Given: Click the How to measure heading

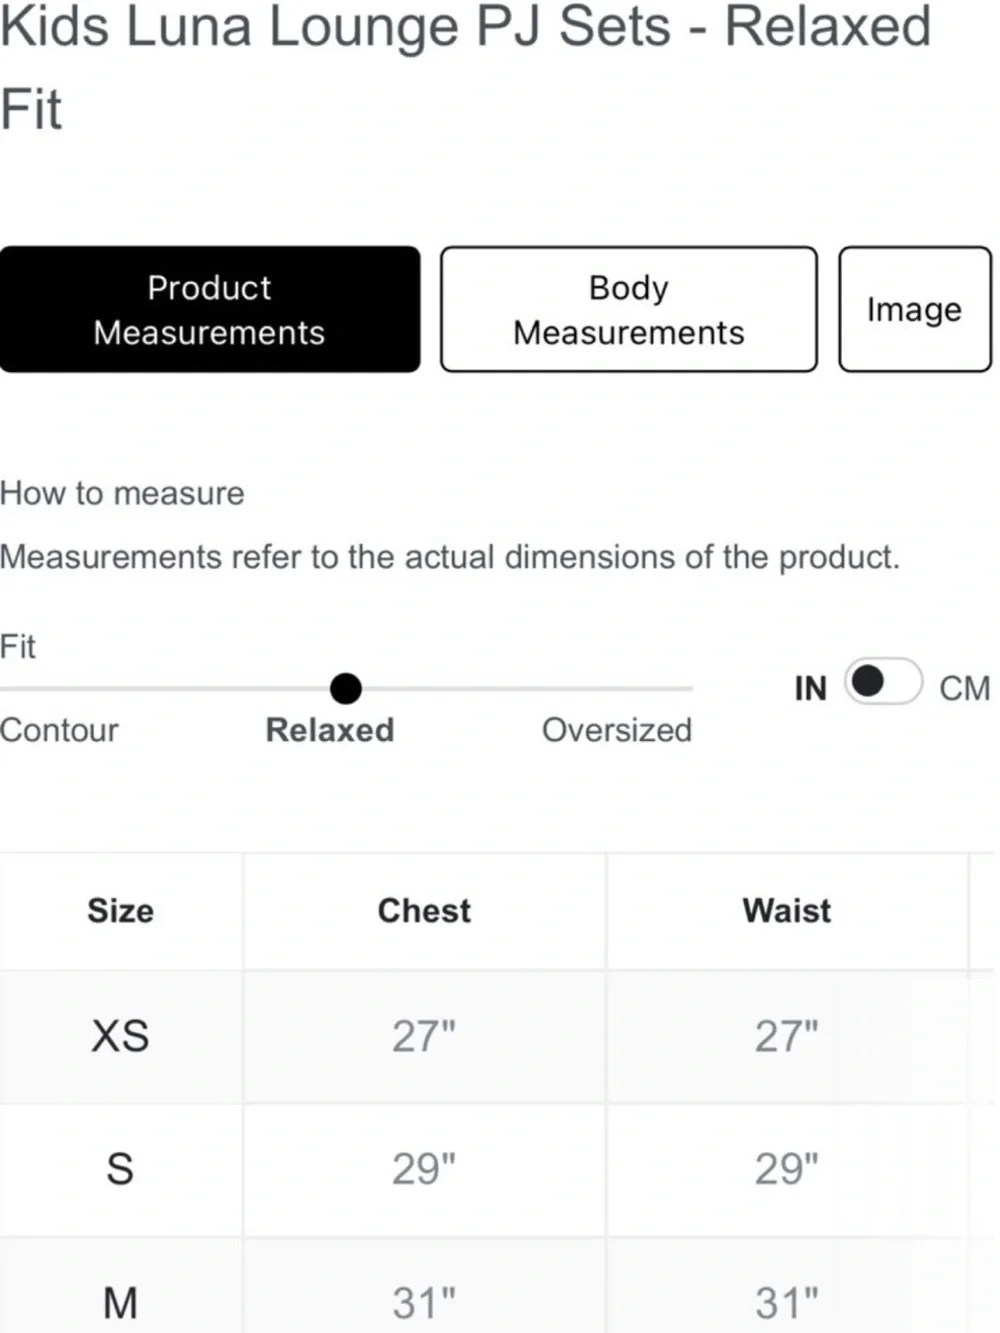Looking at the screenshot, I should click(122, 493).
